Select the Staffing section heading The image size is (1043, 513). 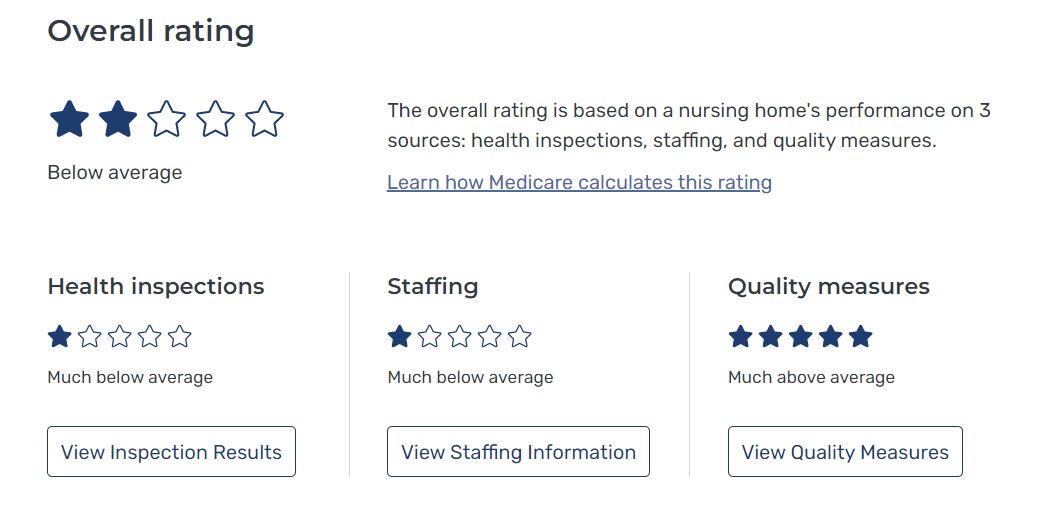point(433,287)
